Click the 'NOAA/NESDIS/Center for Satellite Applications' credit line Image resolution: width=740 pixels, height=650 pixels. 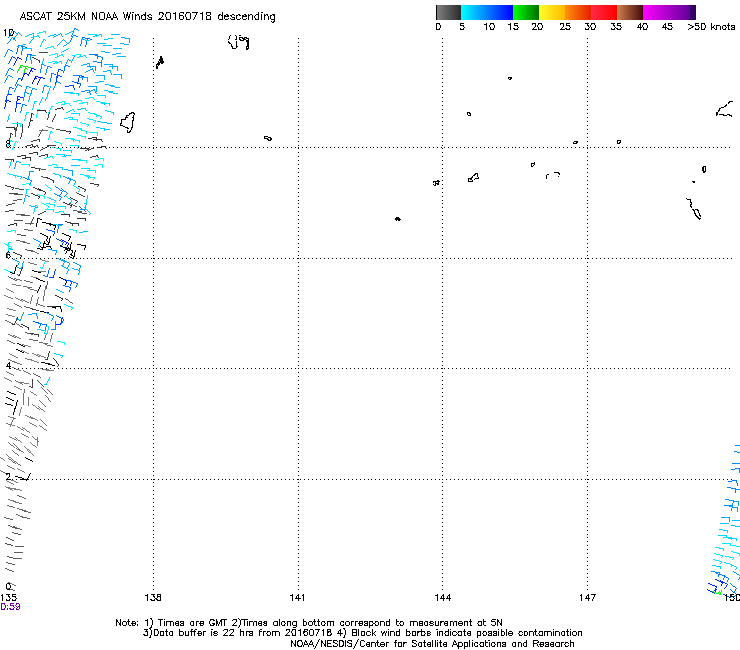coord(432,644)
